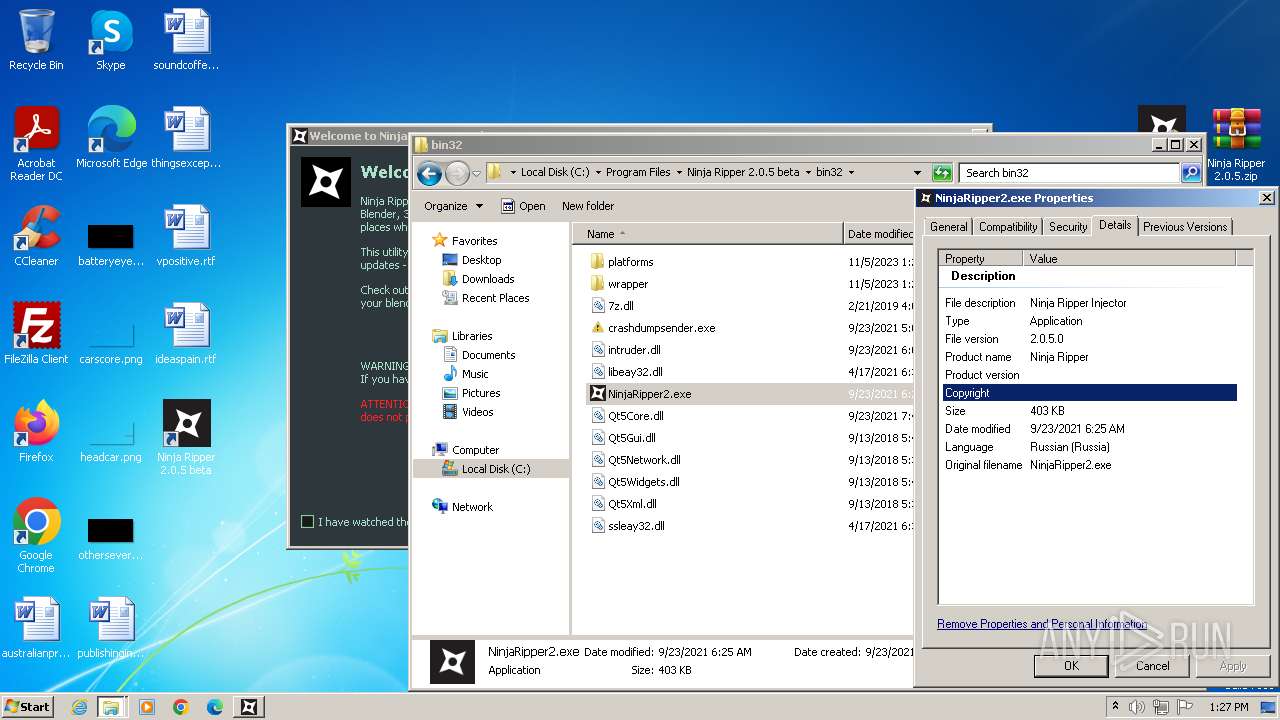Viewport: 1280px width, 720px height.
Task: Open CCleaner desktop shortcut
Action: click(x=36, y=236)
